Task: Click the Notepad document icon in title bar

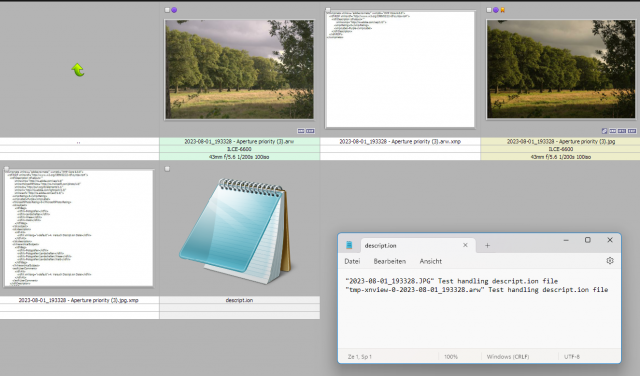Action: pyautogui.click(x=349, y=245)
